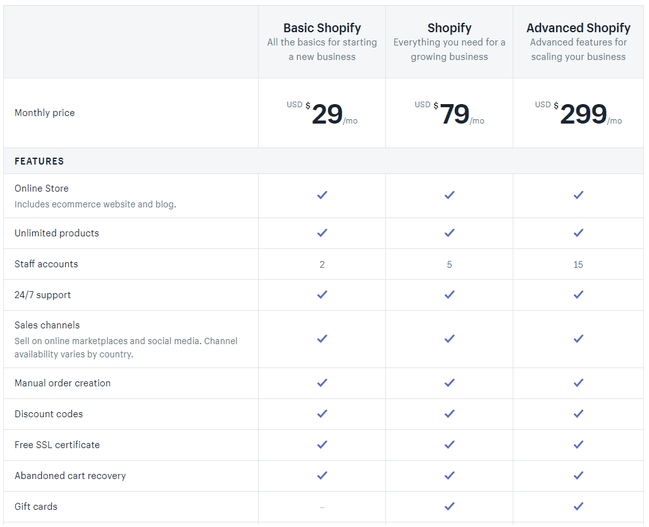Click Manual order creation checkmark in Shopify column
The width and height of the screenshot is (649, 527).
[449, 383]
